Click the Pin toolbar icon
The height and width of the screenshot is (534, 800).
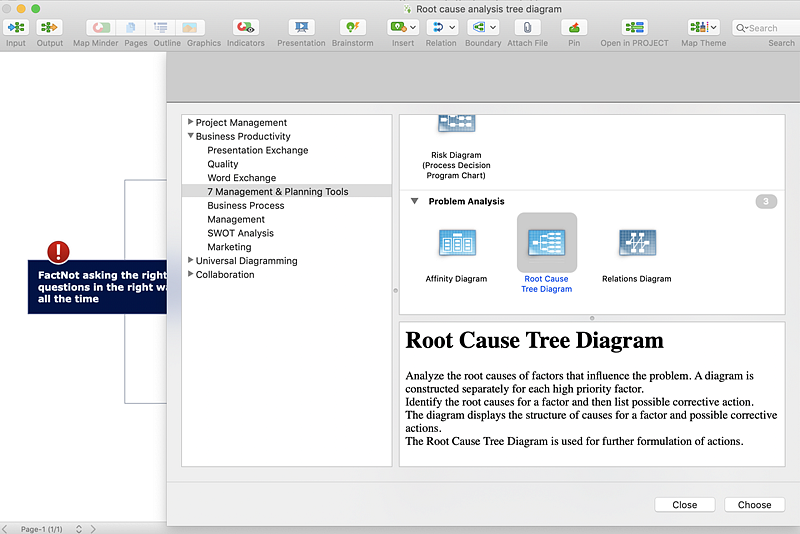[573, 28]
